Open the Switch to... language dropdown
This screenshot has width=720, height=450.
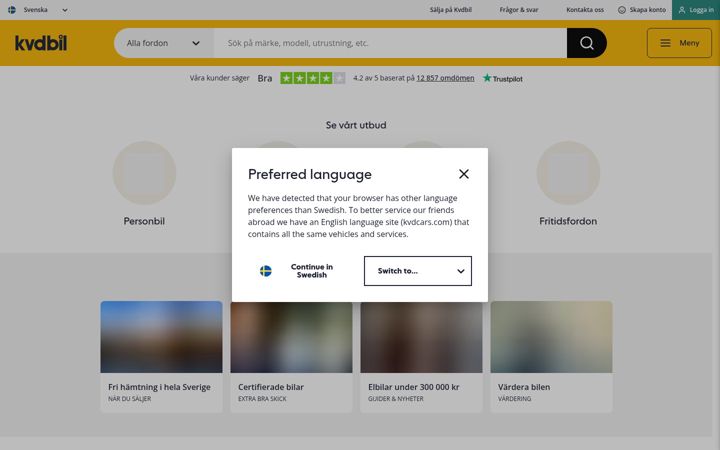[418, 271]
